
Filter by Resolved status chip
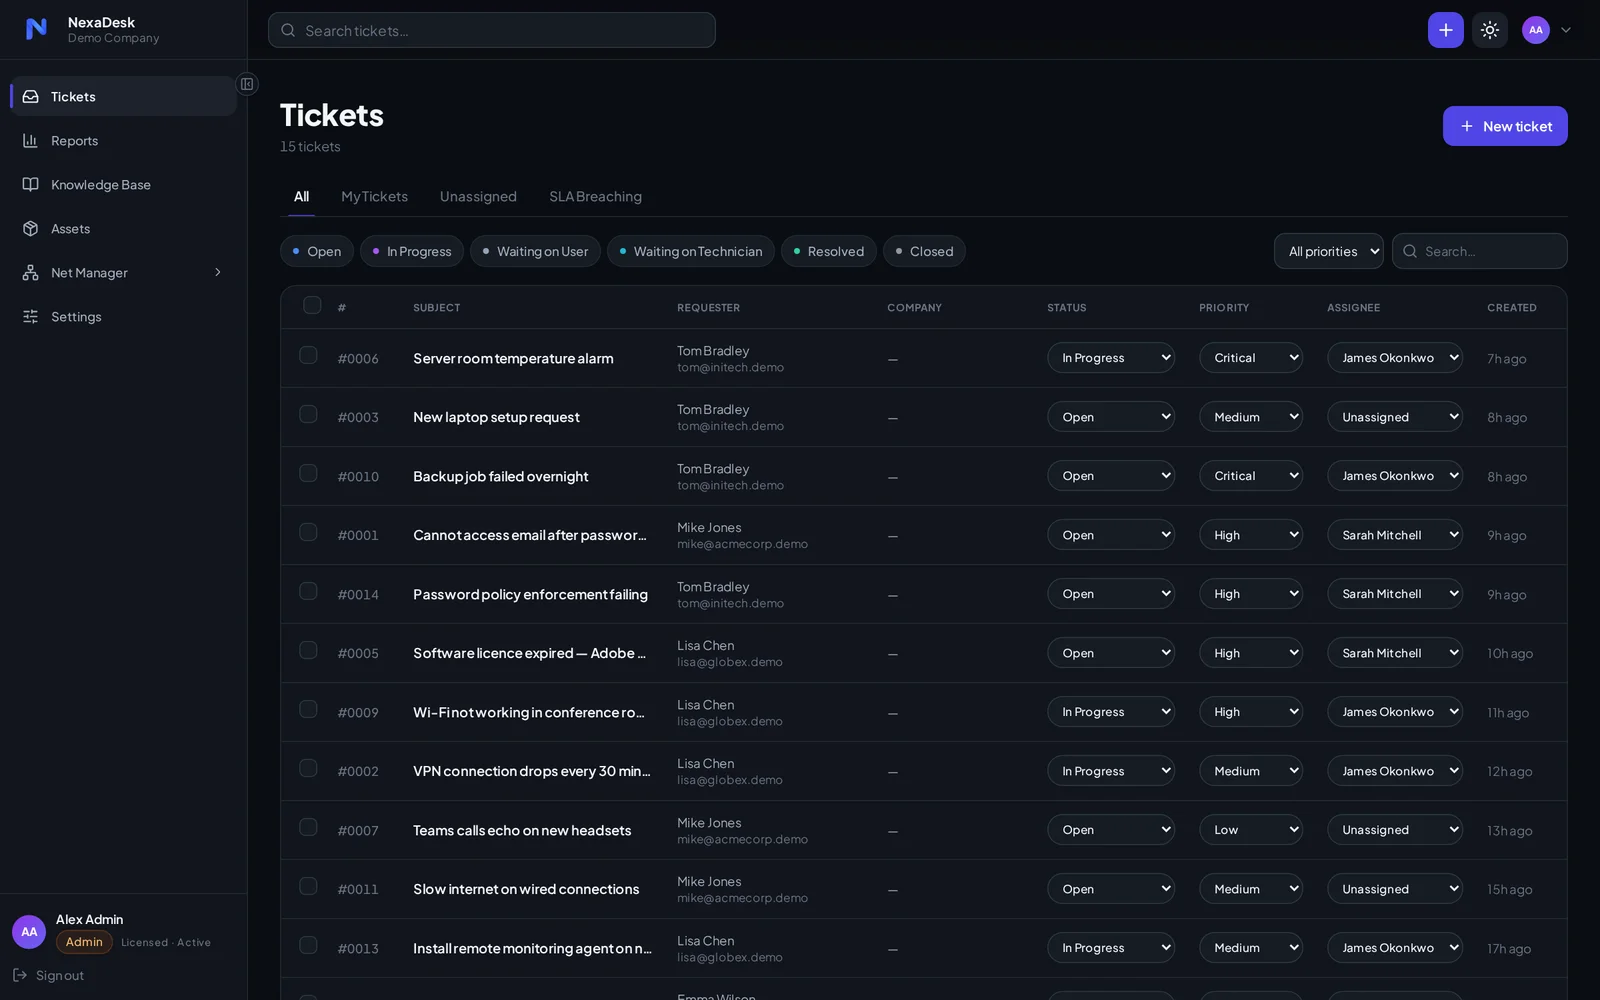829,251
